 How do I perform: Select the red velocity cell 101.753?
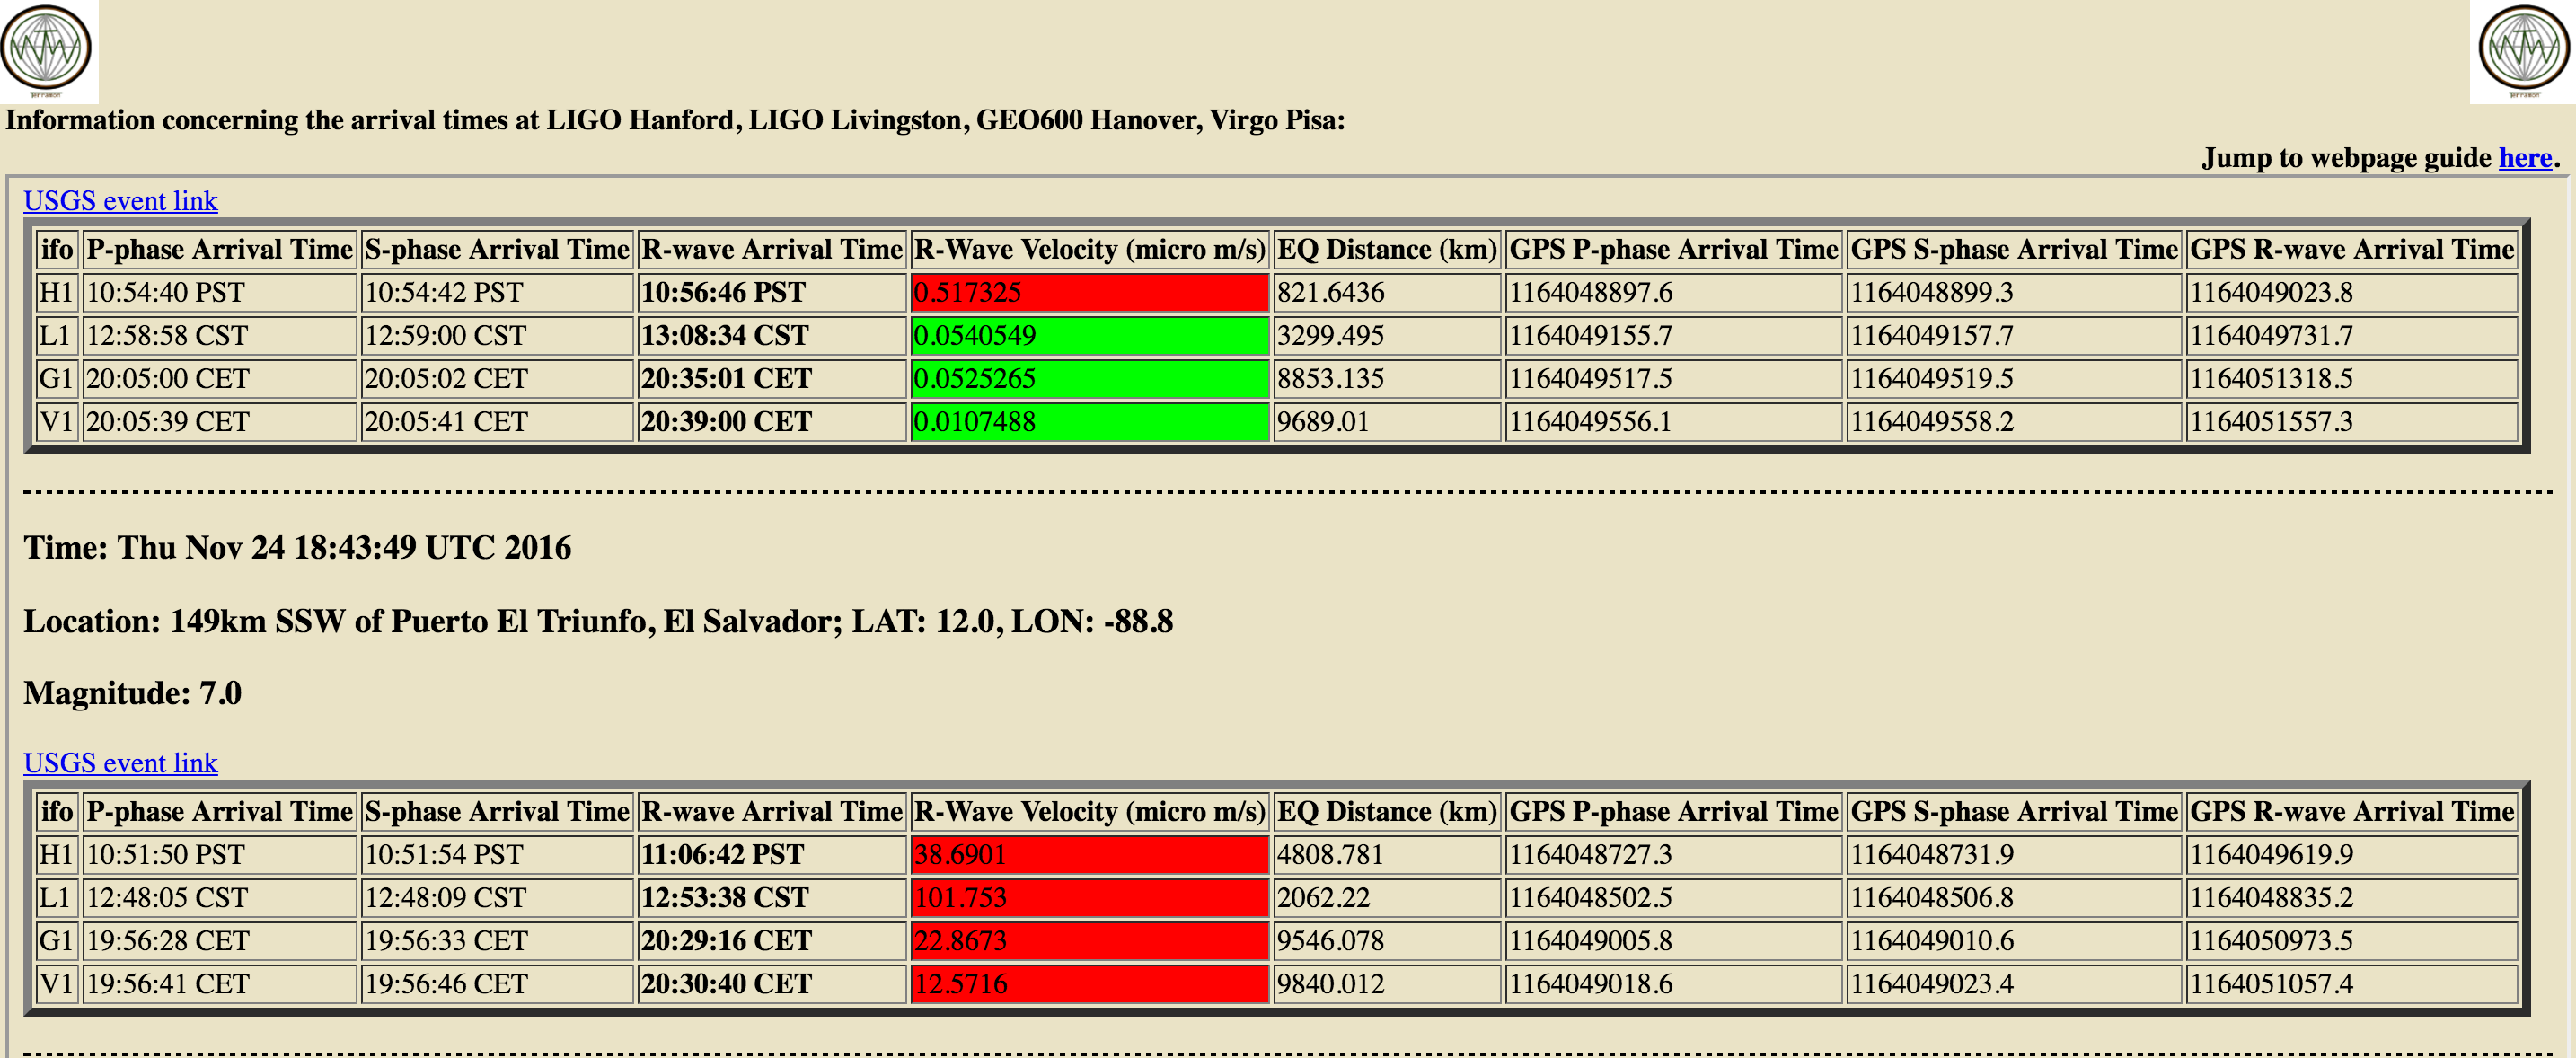(1089, 897)
